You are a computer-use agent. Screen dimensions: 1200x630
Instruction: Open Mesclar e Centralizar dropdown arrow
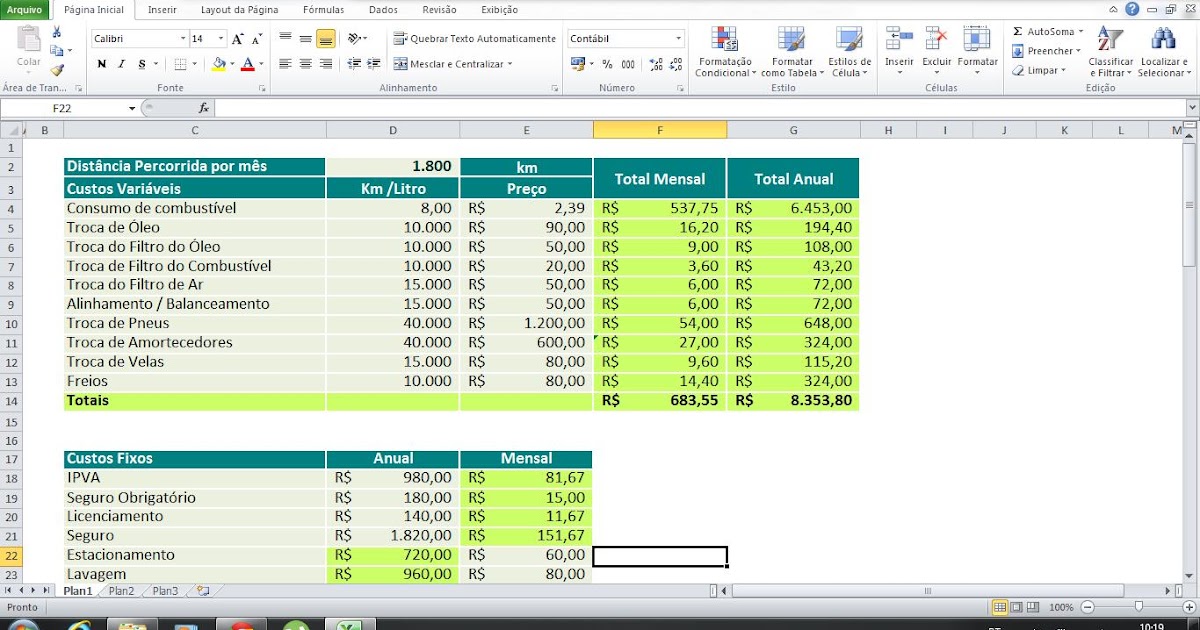tap(510, 64)
